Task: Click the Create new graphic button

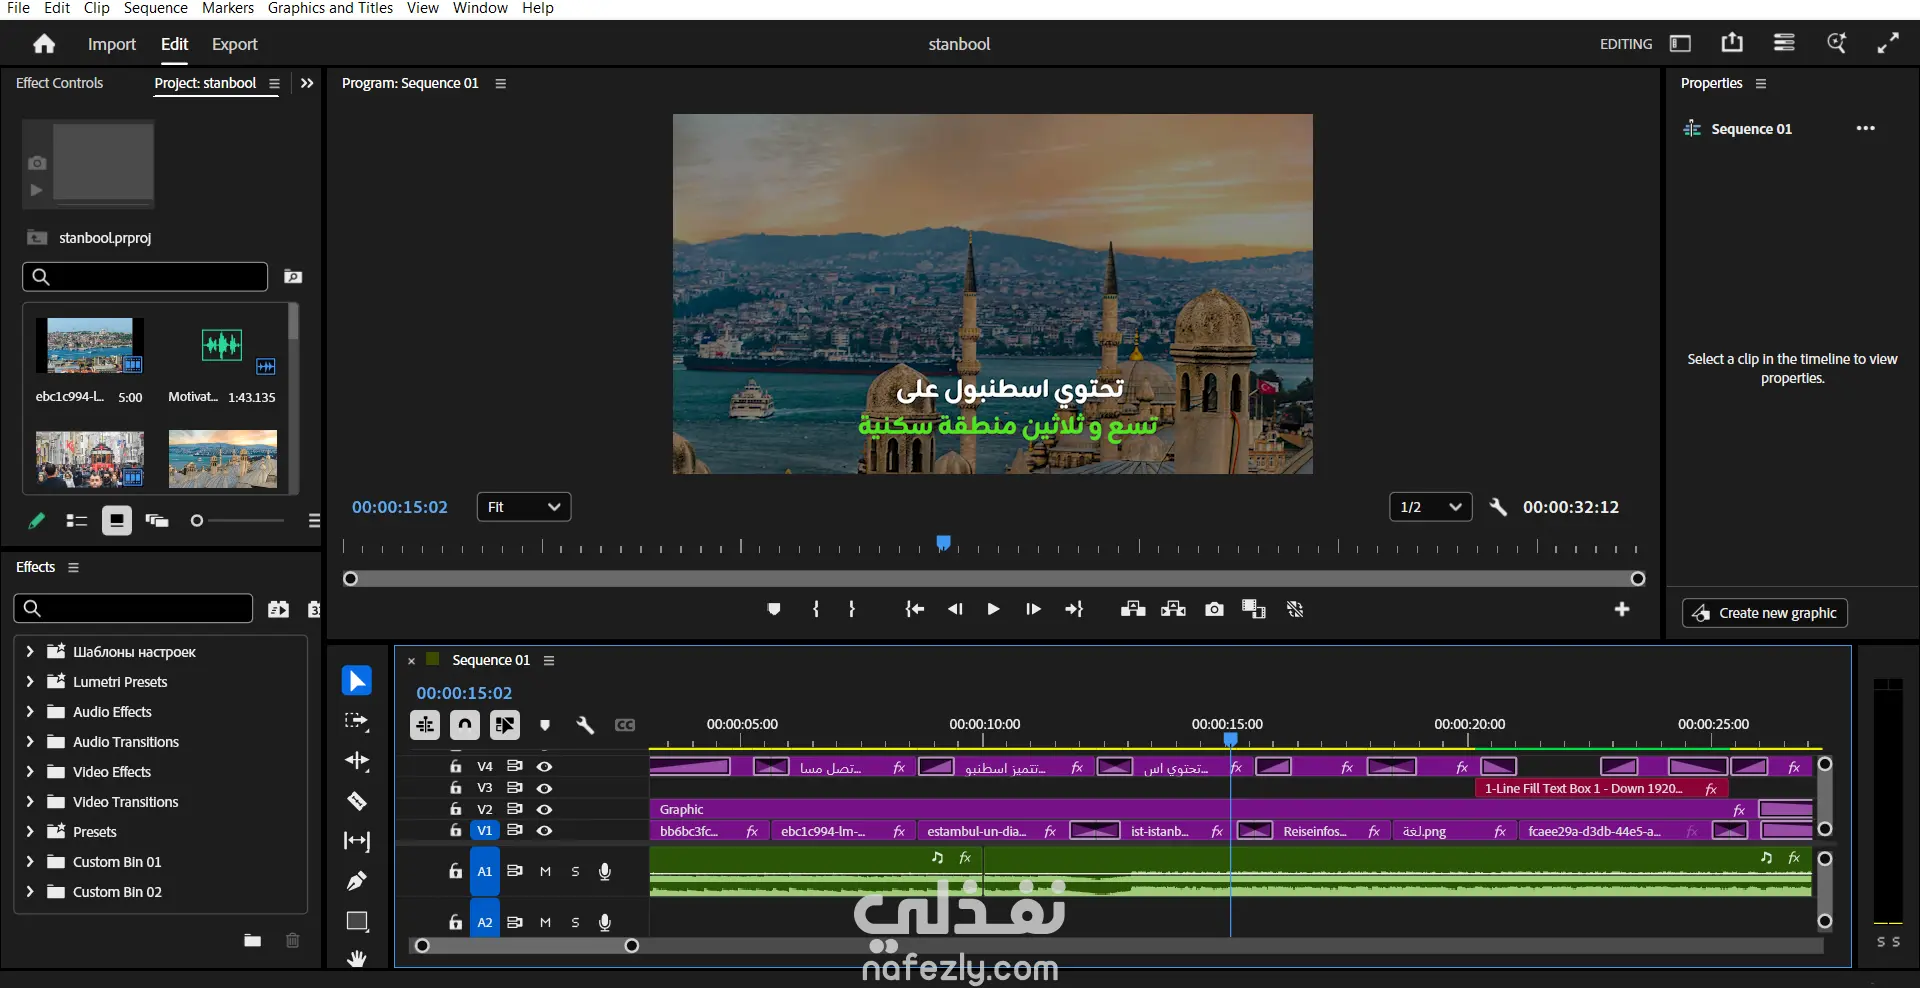Action: [1765, 613]
